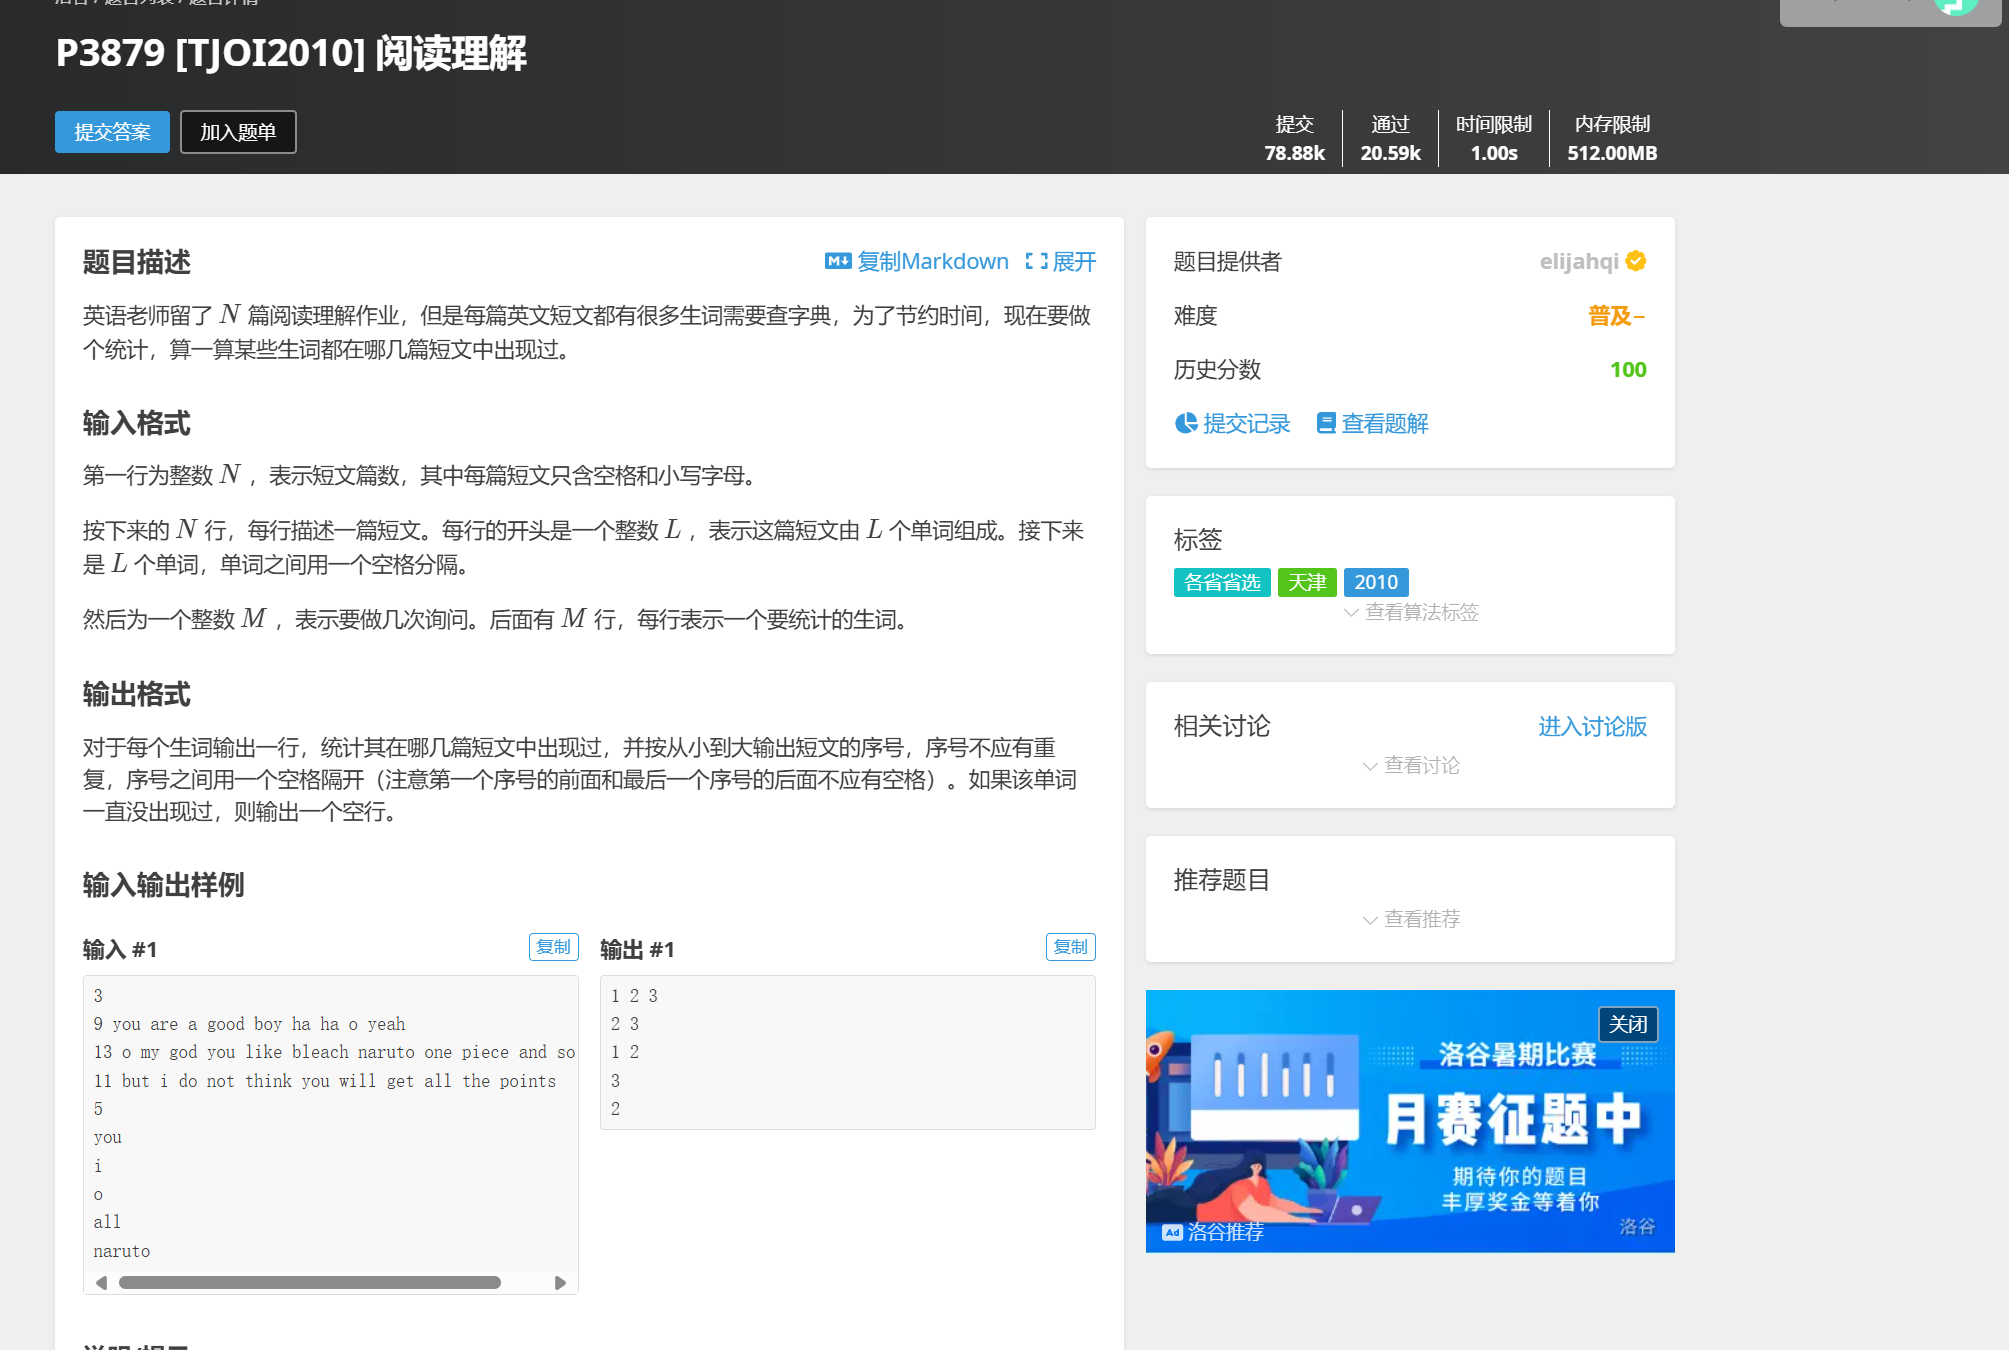Viewport: 2009px width, 1350px height.
Task: Click the Ad label icon
Action: pyautogui.click(x=1172, y=1232)
